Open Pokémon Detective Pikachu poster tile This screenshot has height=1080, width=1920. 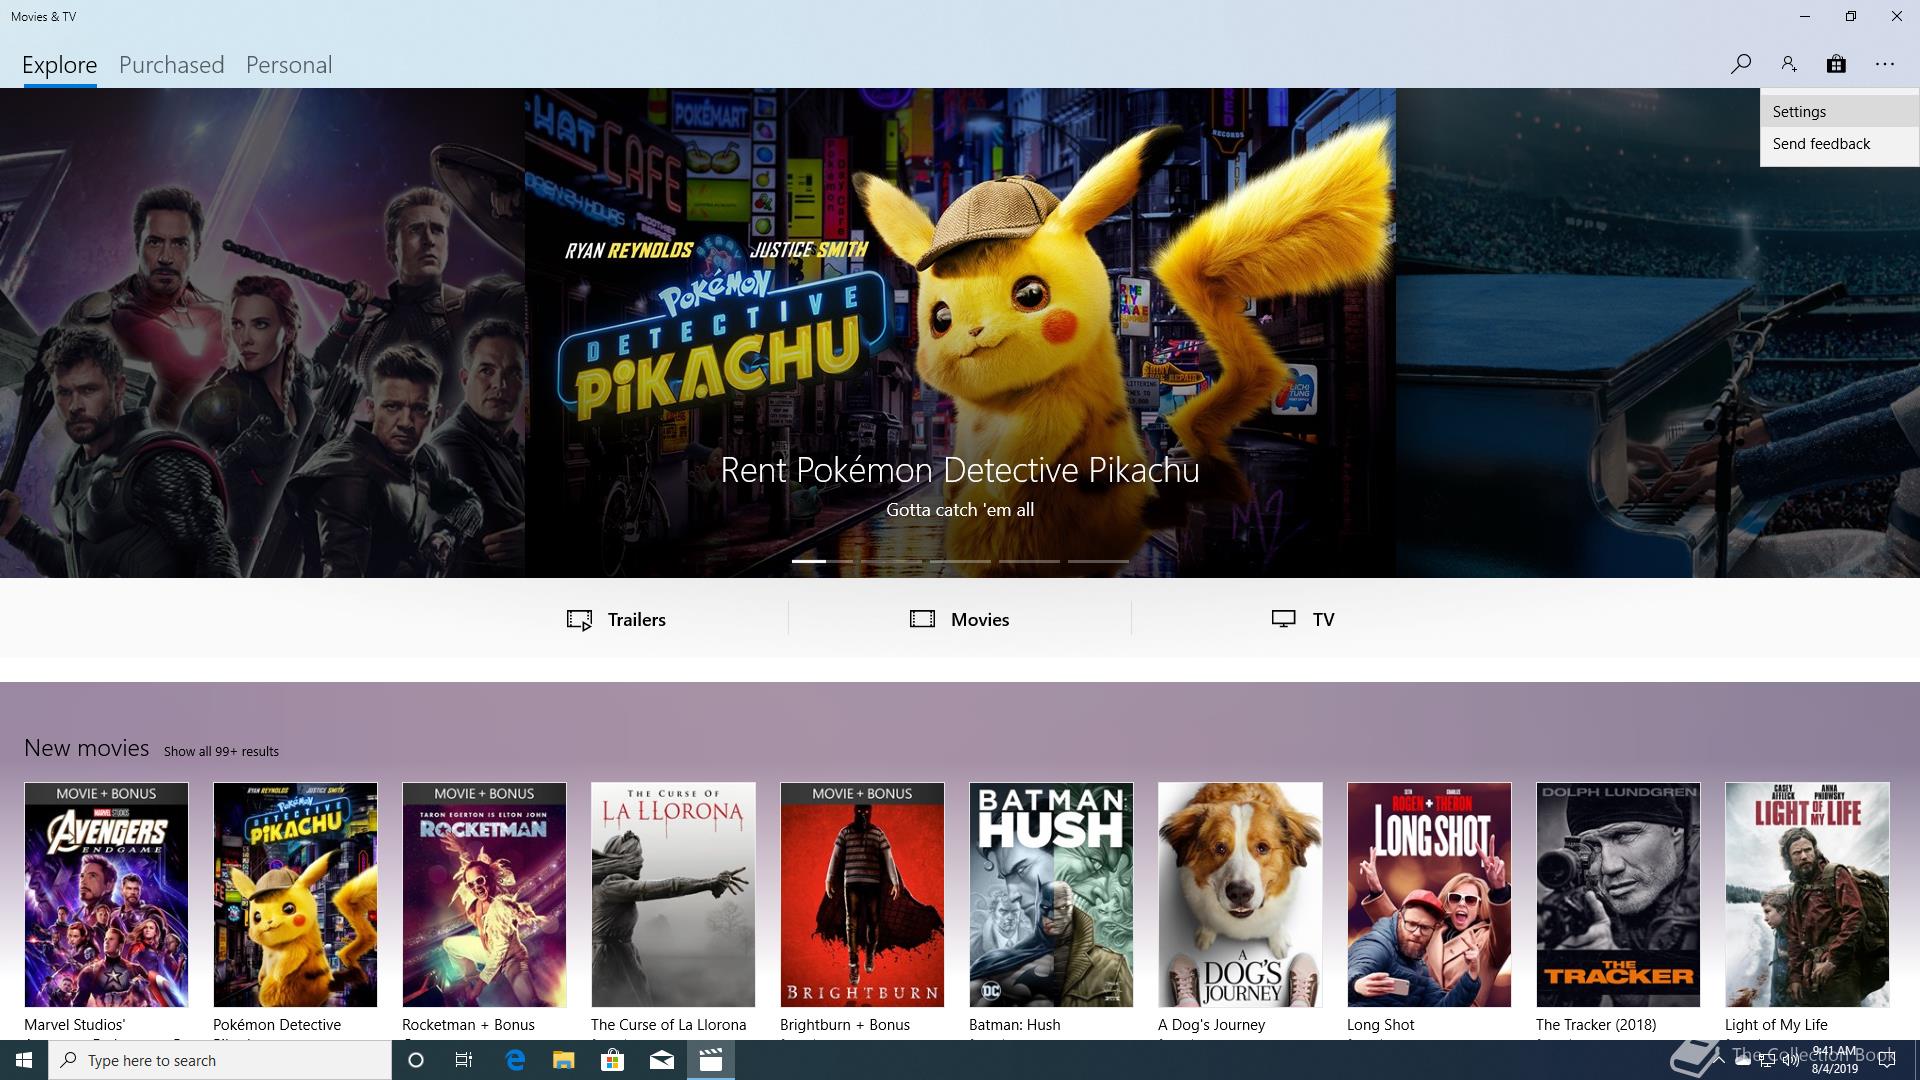(x=295, y=895)
